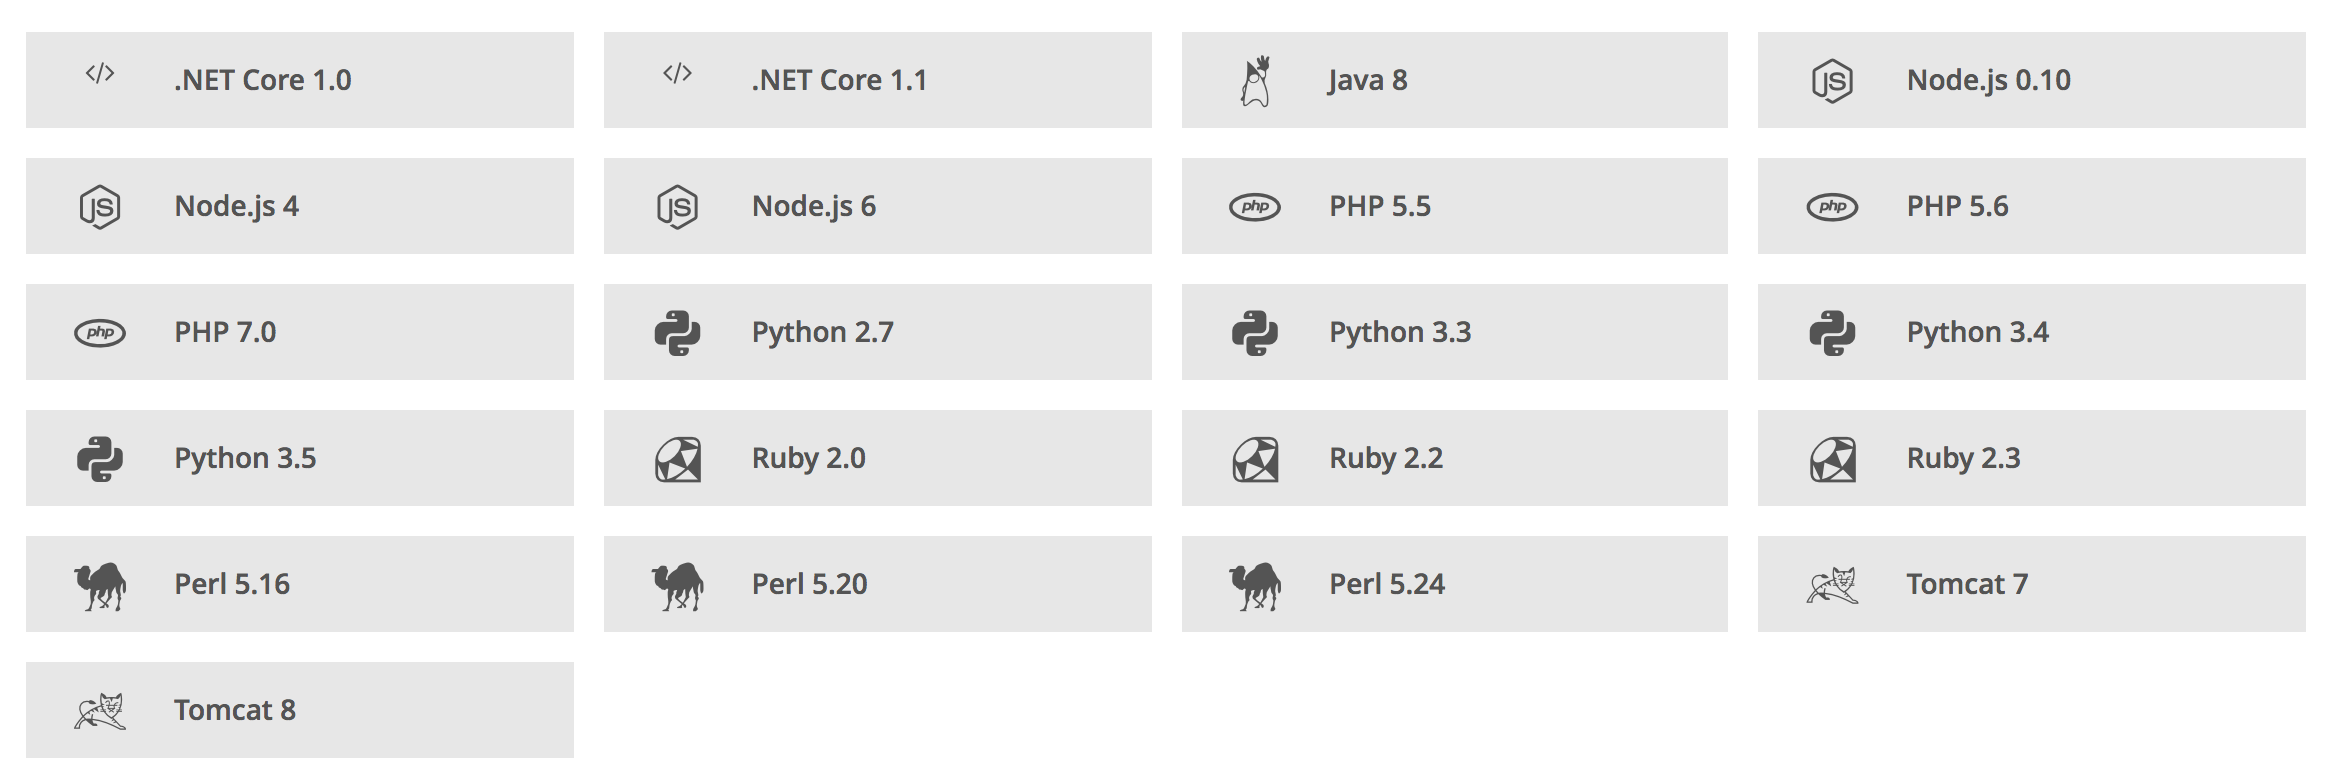The image size is (2342, 778).
Task: Pick the PHP 7.0 platform tile
Action: pos(300,332)
